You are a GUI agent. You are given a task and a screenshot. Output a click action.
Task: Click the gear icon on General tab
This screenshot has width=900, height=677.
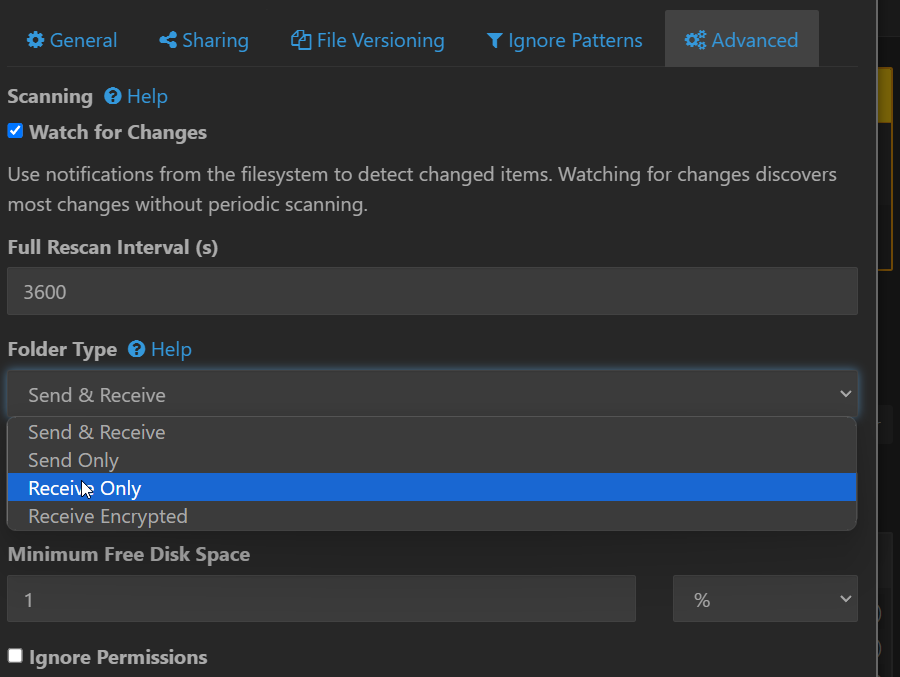33,40
